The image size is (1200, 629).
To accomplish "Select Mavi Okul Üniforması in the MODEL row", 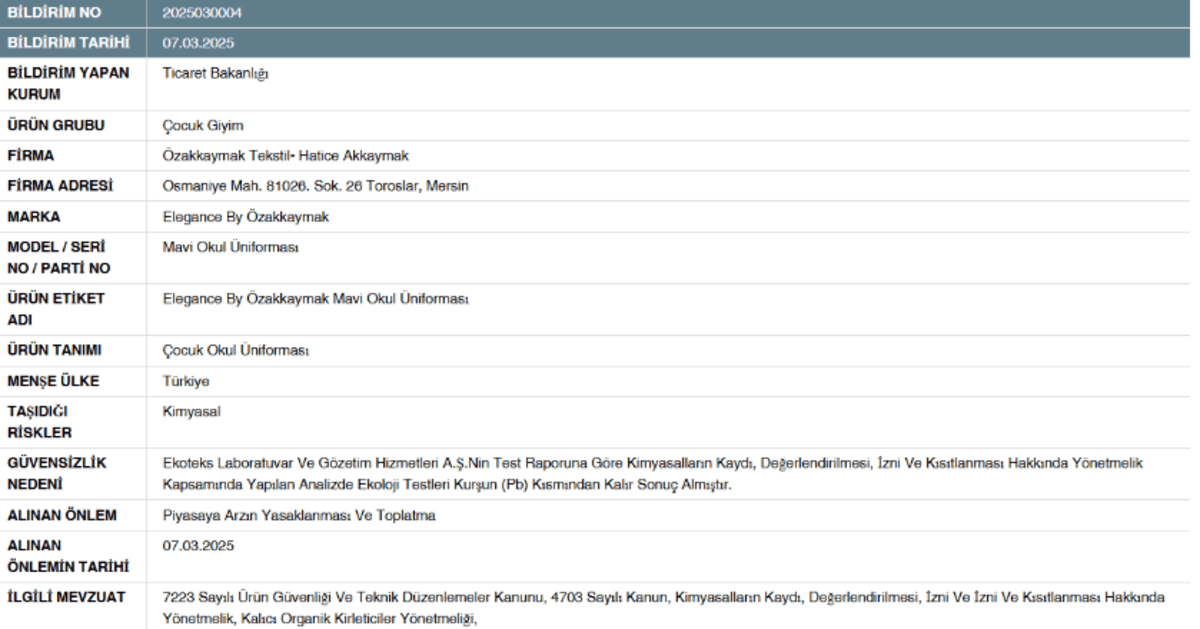I will pyautogui.click(x=231, y=247).
